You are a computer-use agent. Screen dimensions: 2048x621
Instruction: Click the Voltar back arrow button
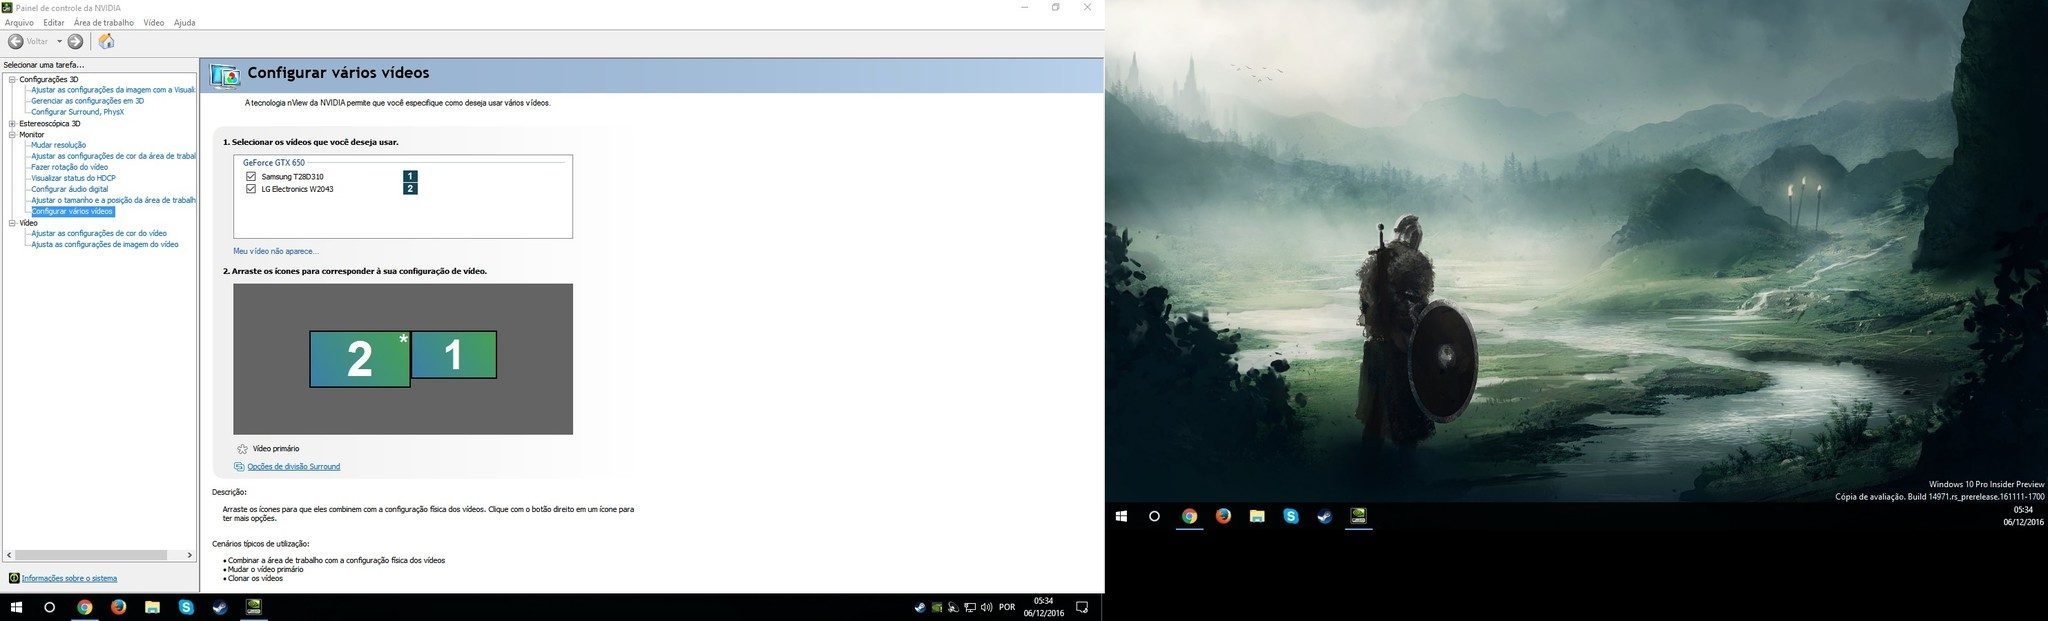pos(16,41)
